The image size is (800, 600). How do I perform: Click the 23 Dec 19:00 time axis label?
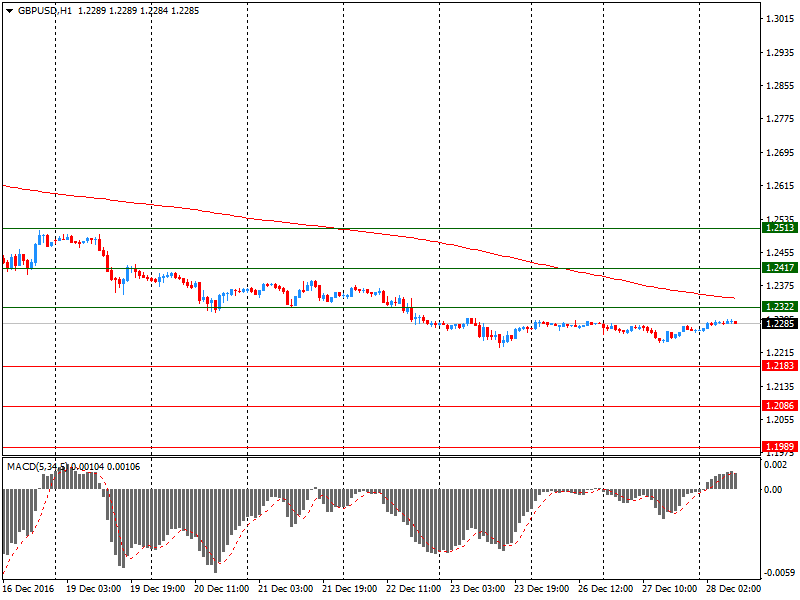click(541, 589)
